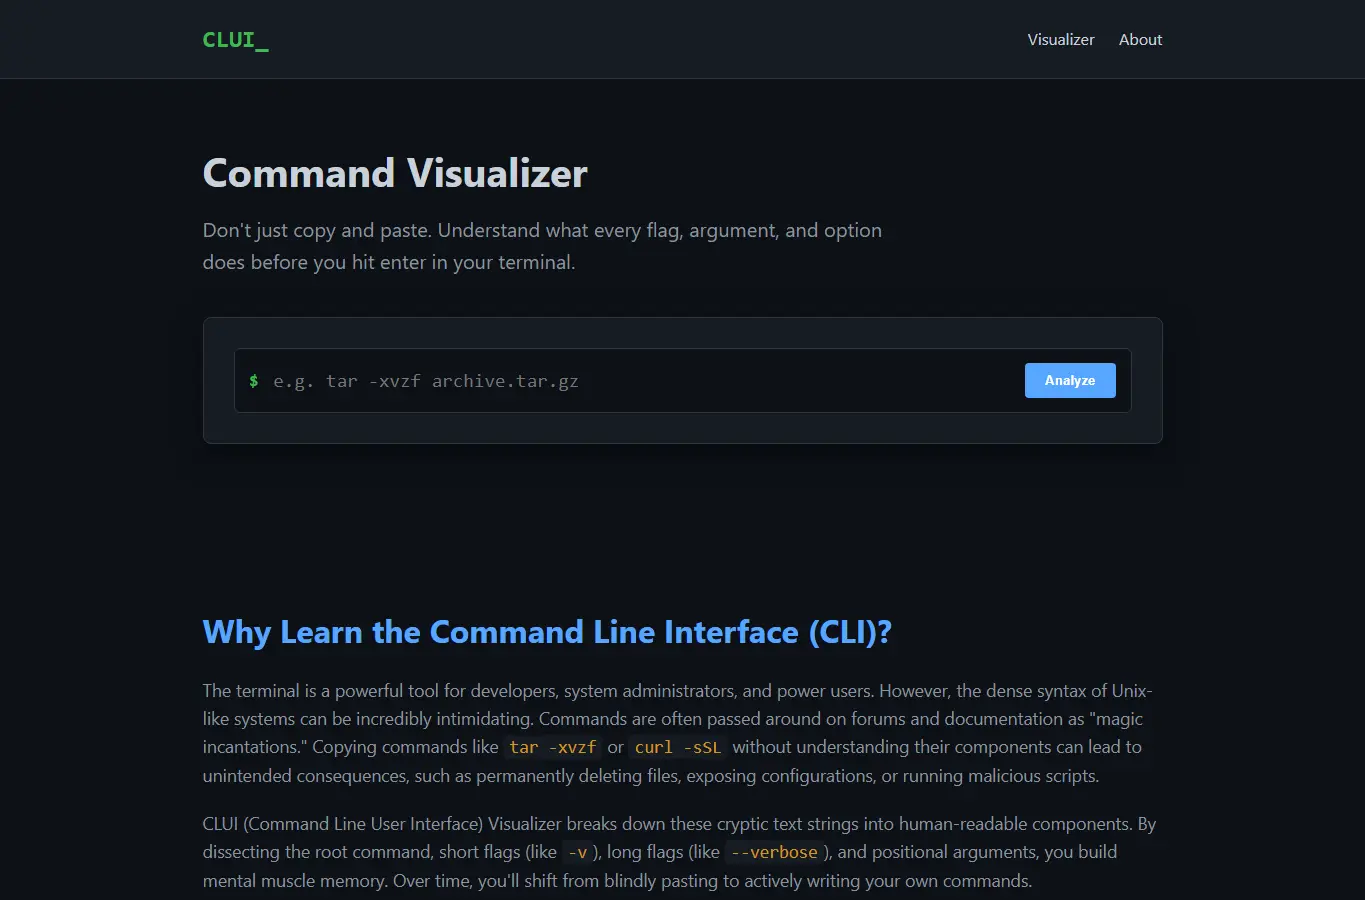This screenshot has width=1365, height=900.
Task: Click the '-v' code snippet
Action: (577, 853)
